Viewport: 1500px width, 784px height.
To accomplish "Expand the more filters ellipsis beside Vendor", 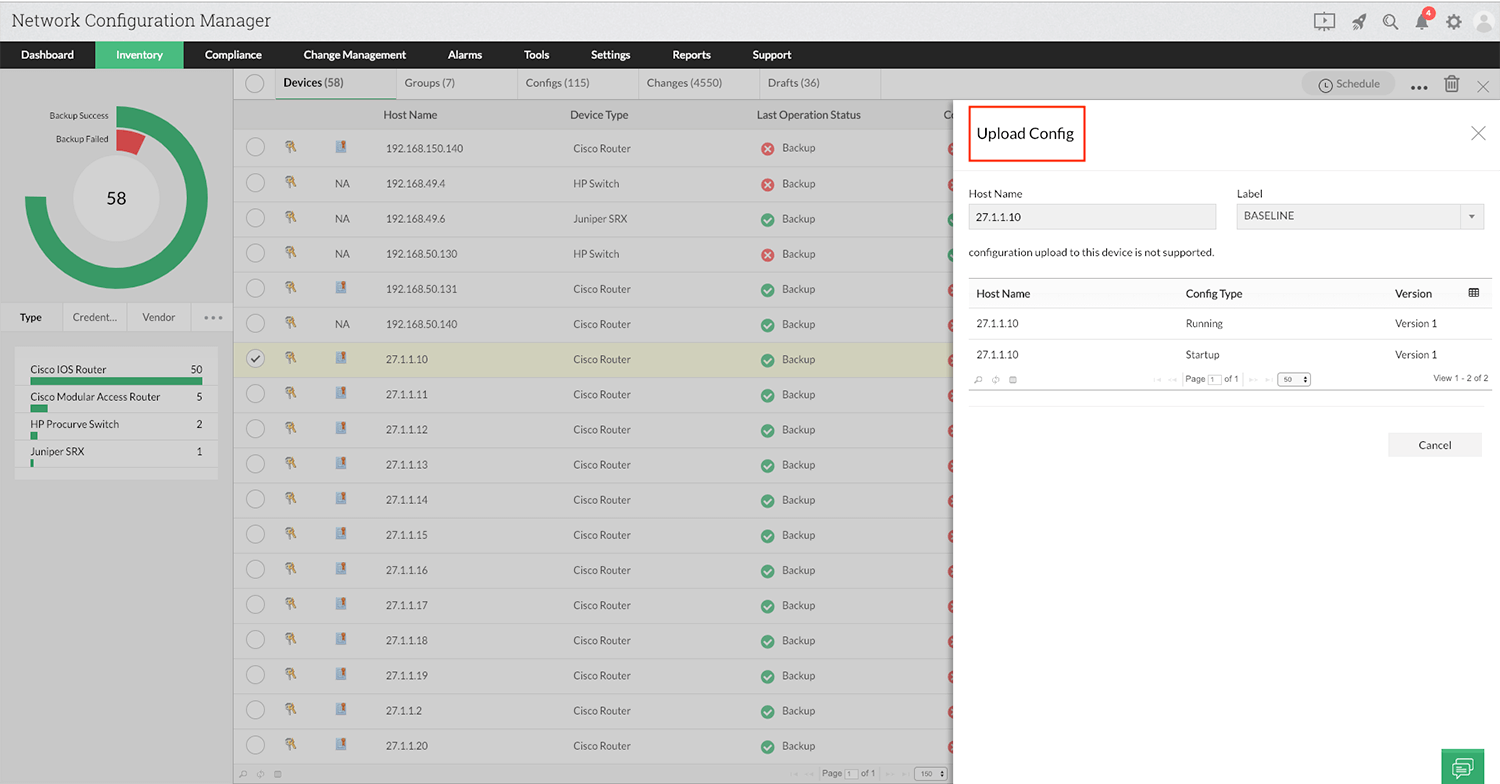I will click(x=211, y=317).
